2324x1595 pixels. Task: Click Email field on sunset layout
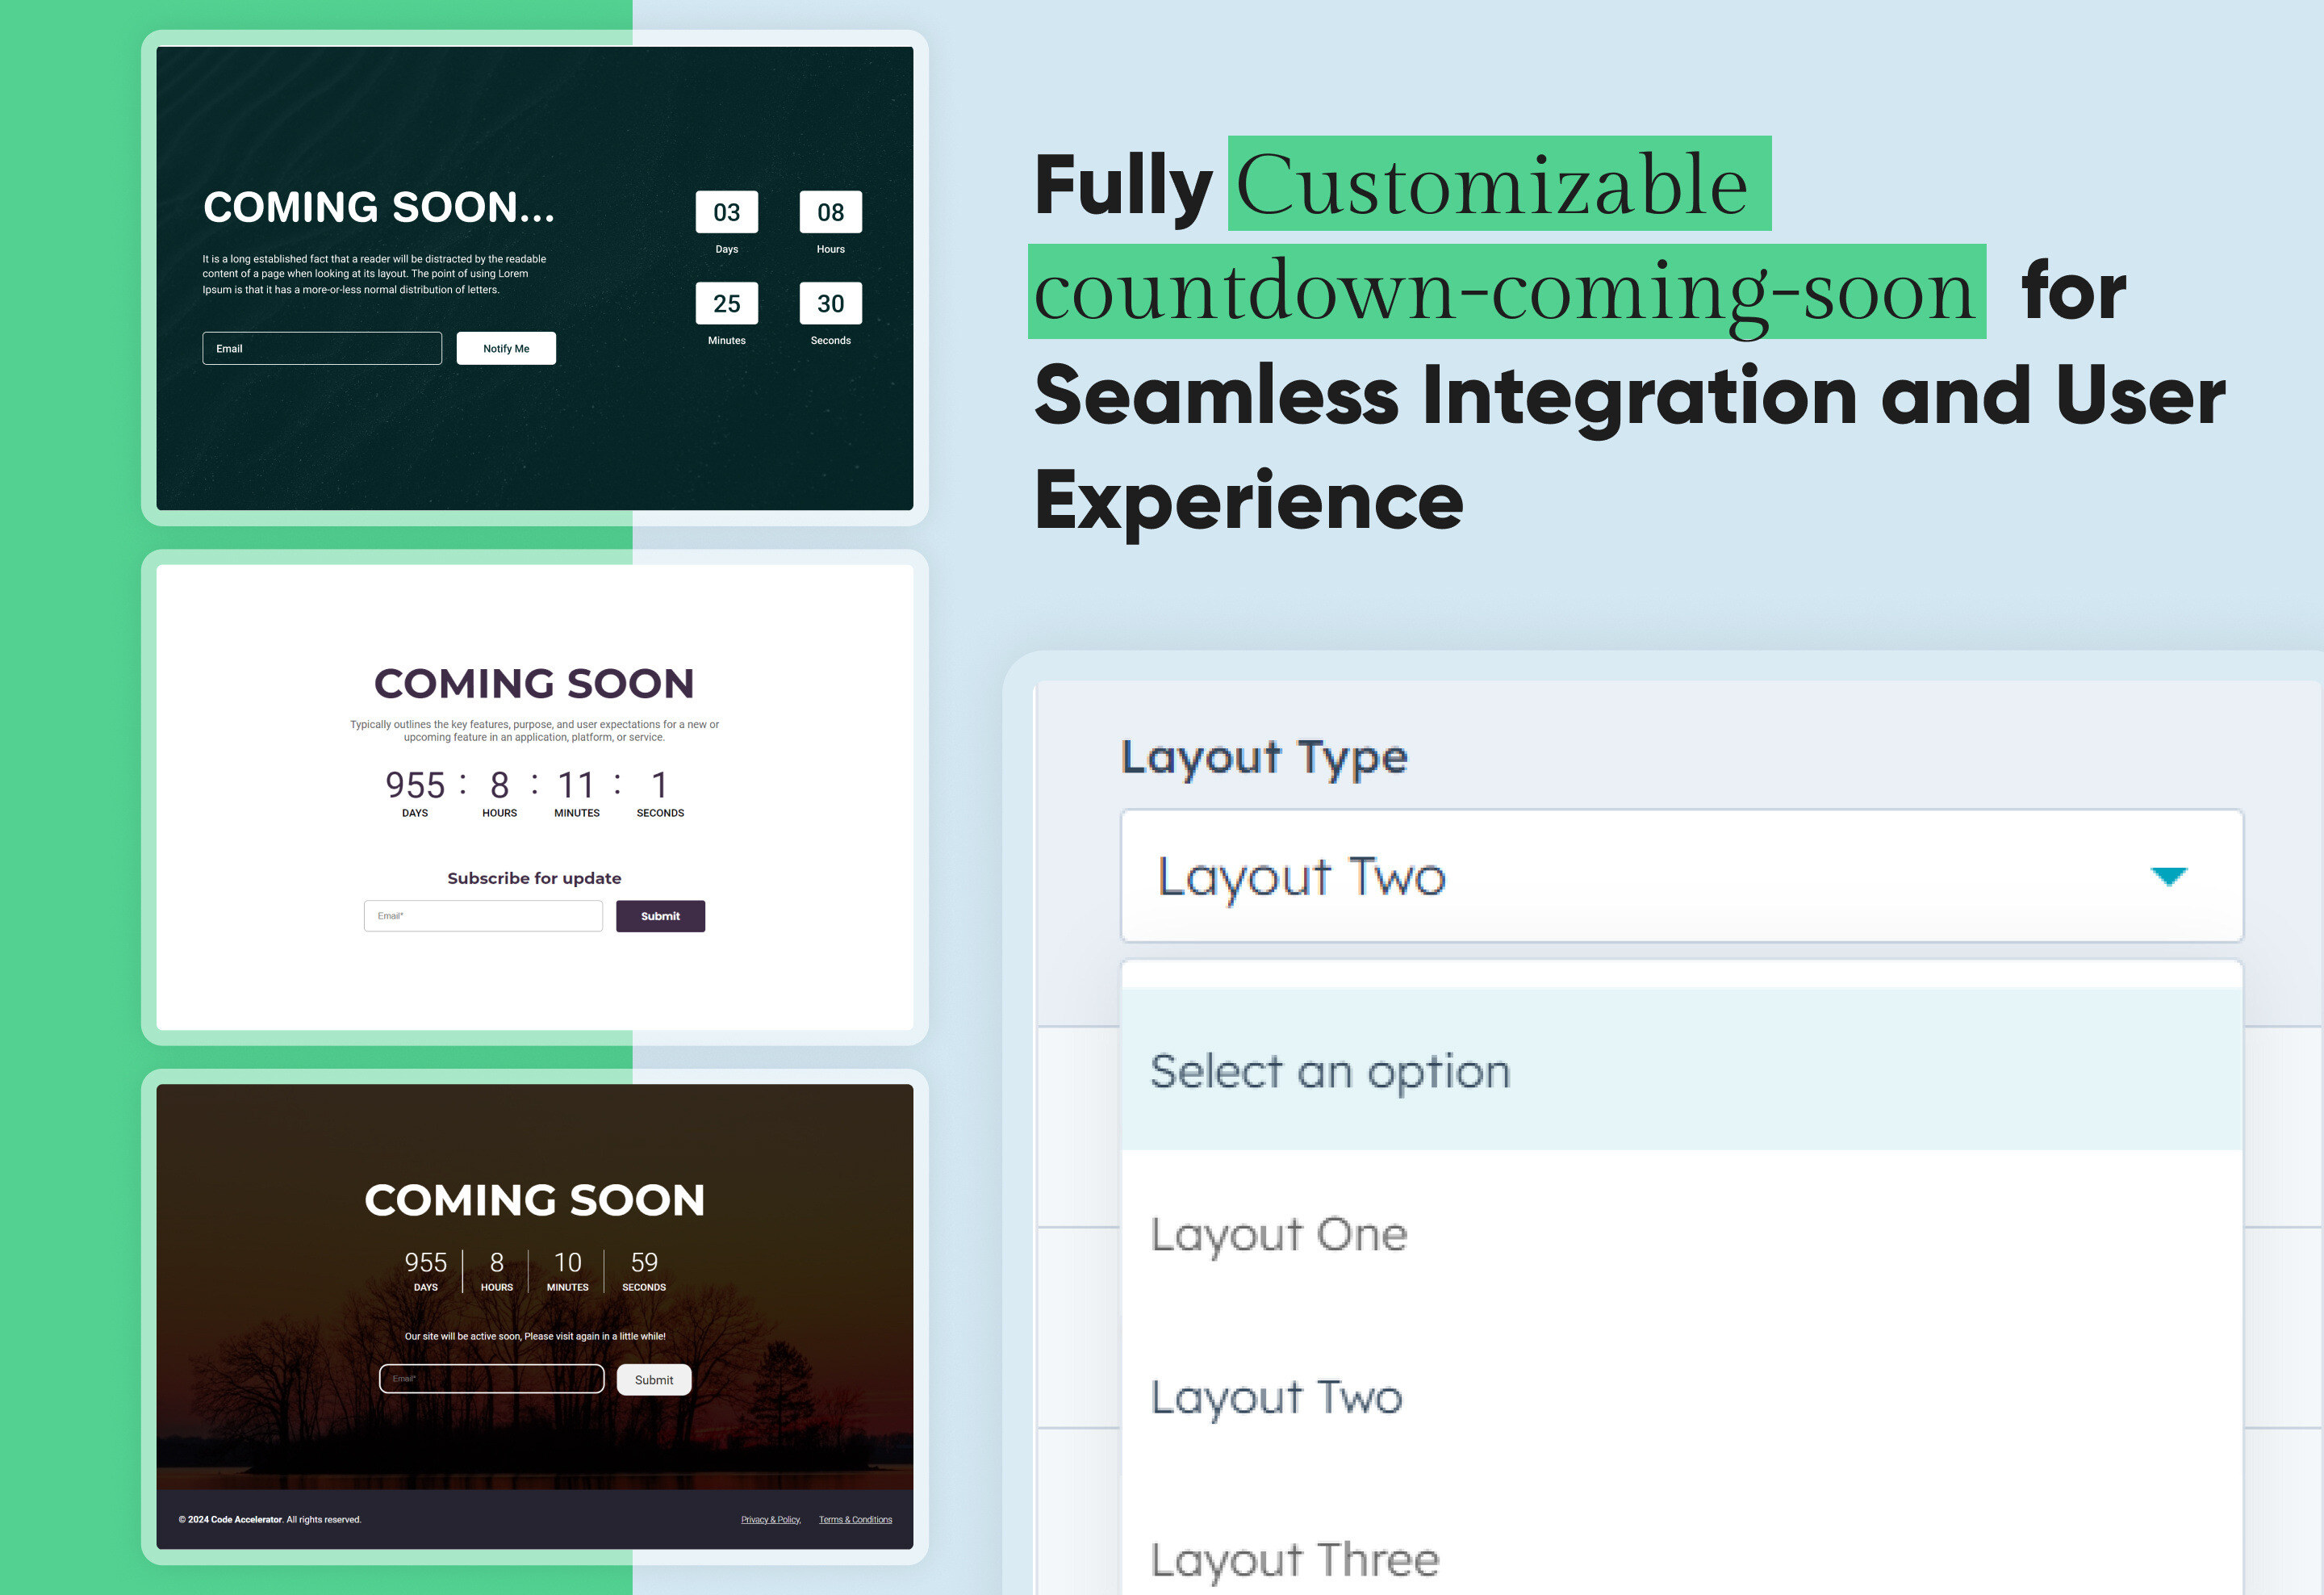pyautogui.click(x=491, y=1379)
